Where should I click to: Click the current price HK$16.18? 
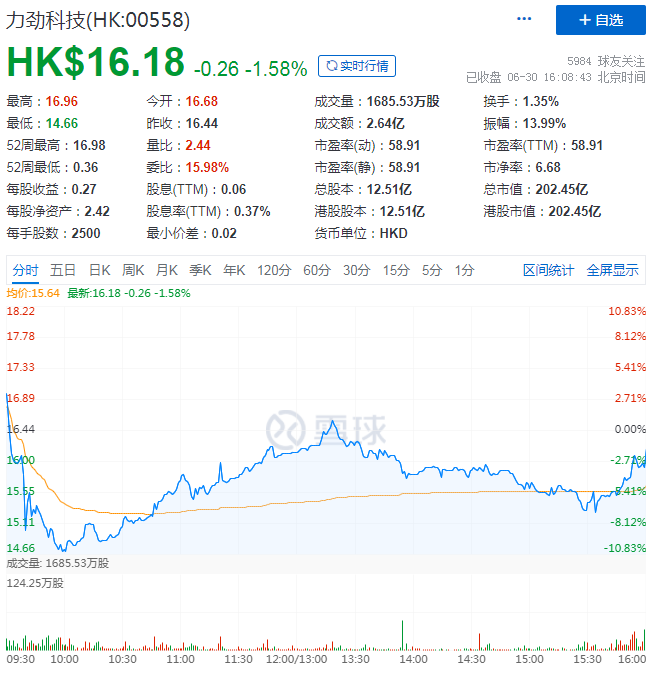click(95, 61)
